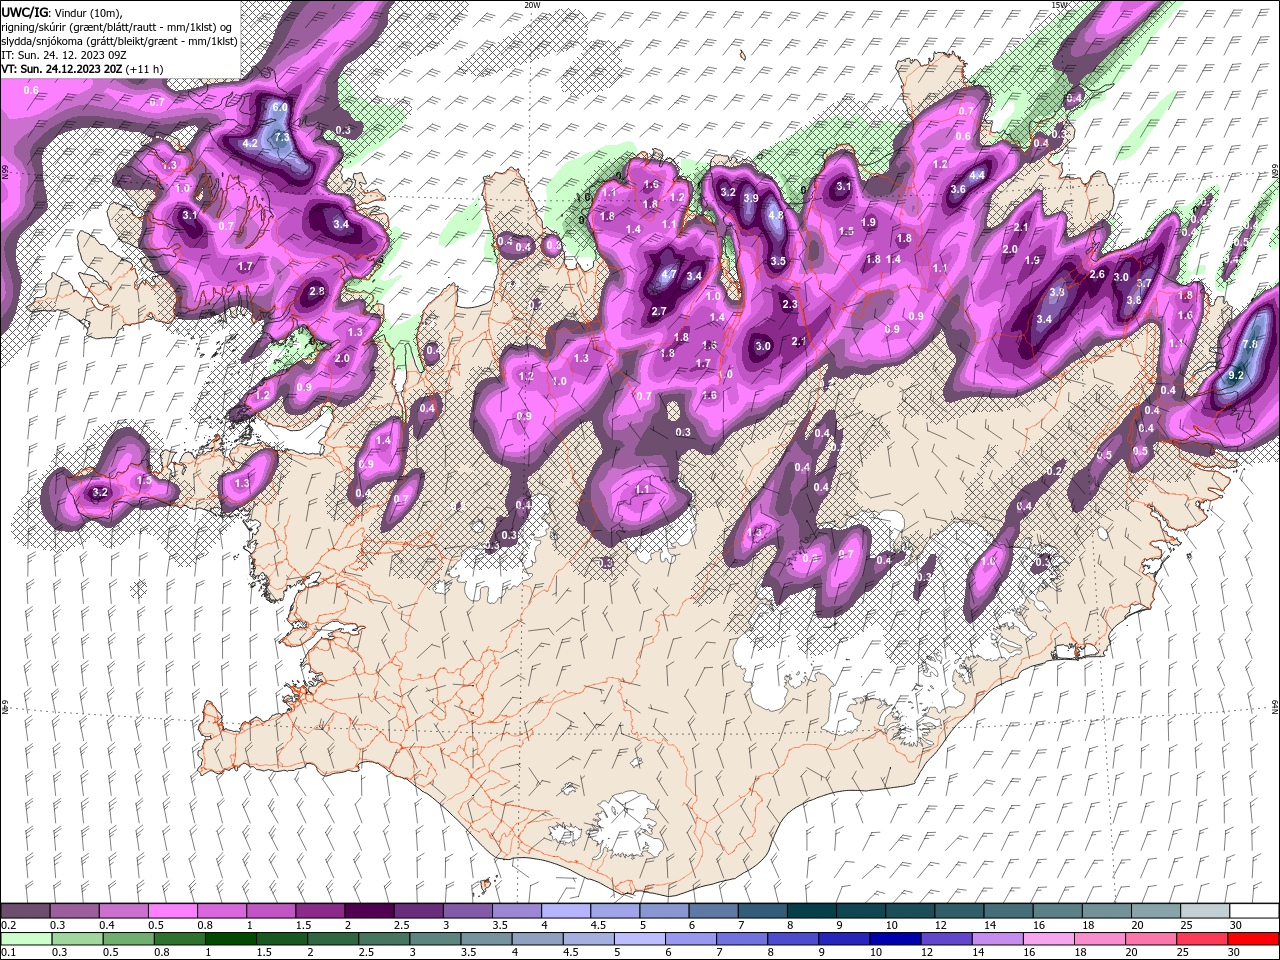Pick the snow scale swatch for 20–25
Viewport: 1280px width, 960px height.
point(1155,911)
